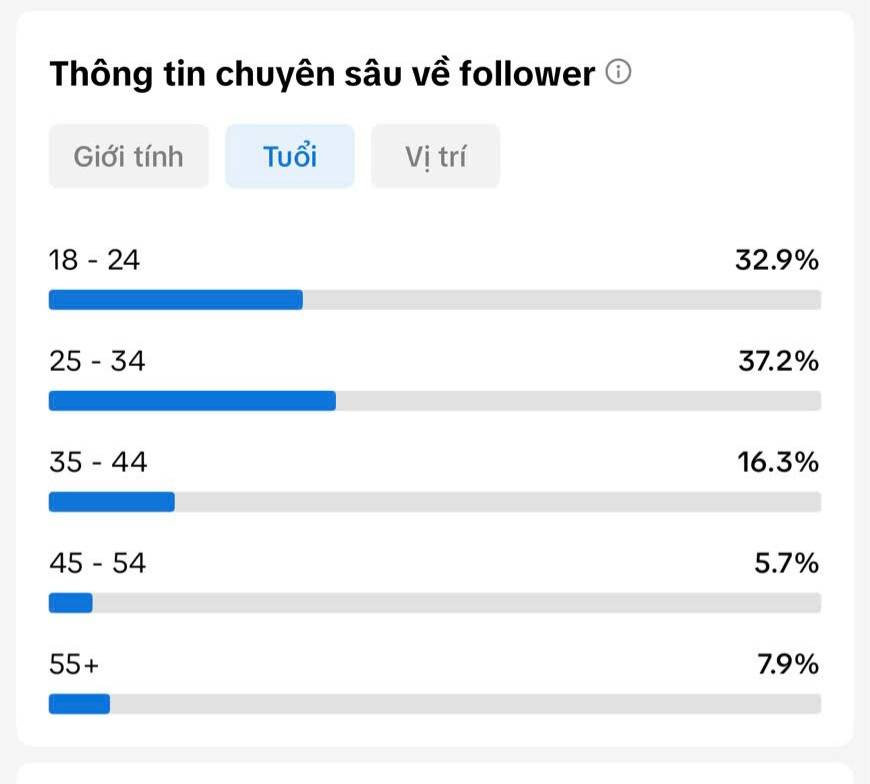This screenshot has height=784, width=870.
Task: Click the 37.2% percentage value
Action: [x=778, y=361]
